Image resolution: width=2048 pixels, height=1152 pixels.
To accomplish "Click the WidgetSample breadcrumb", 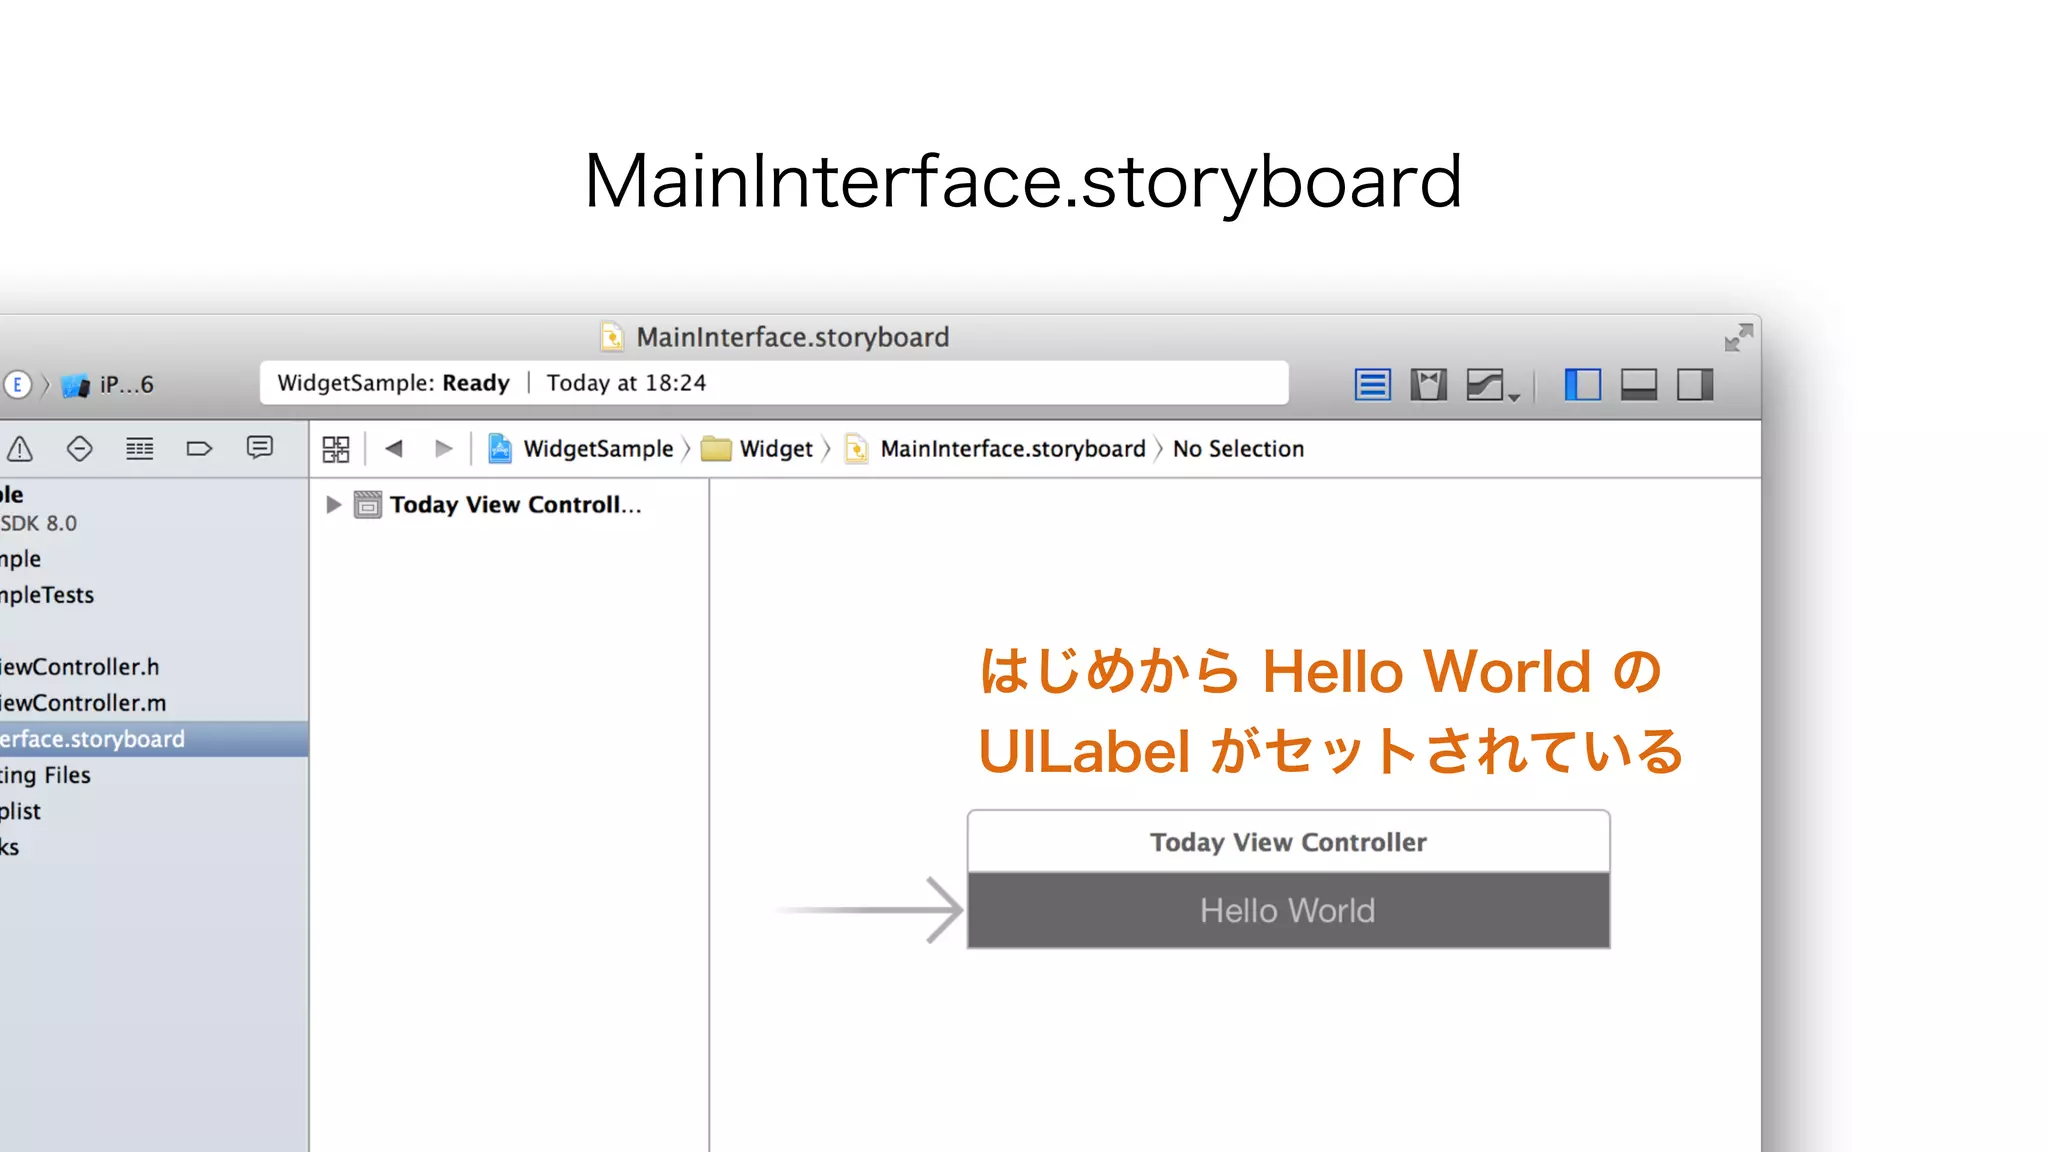I will pyautogui.click(x=580, y=449).
